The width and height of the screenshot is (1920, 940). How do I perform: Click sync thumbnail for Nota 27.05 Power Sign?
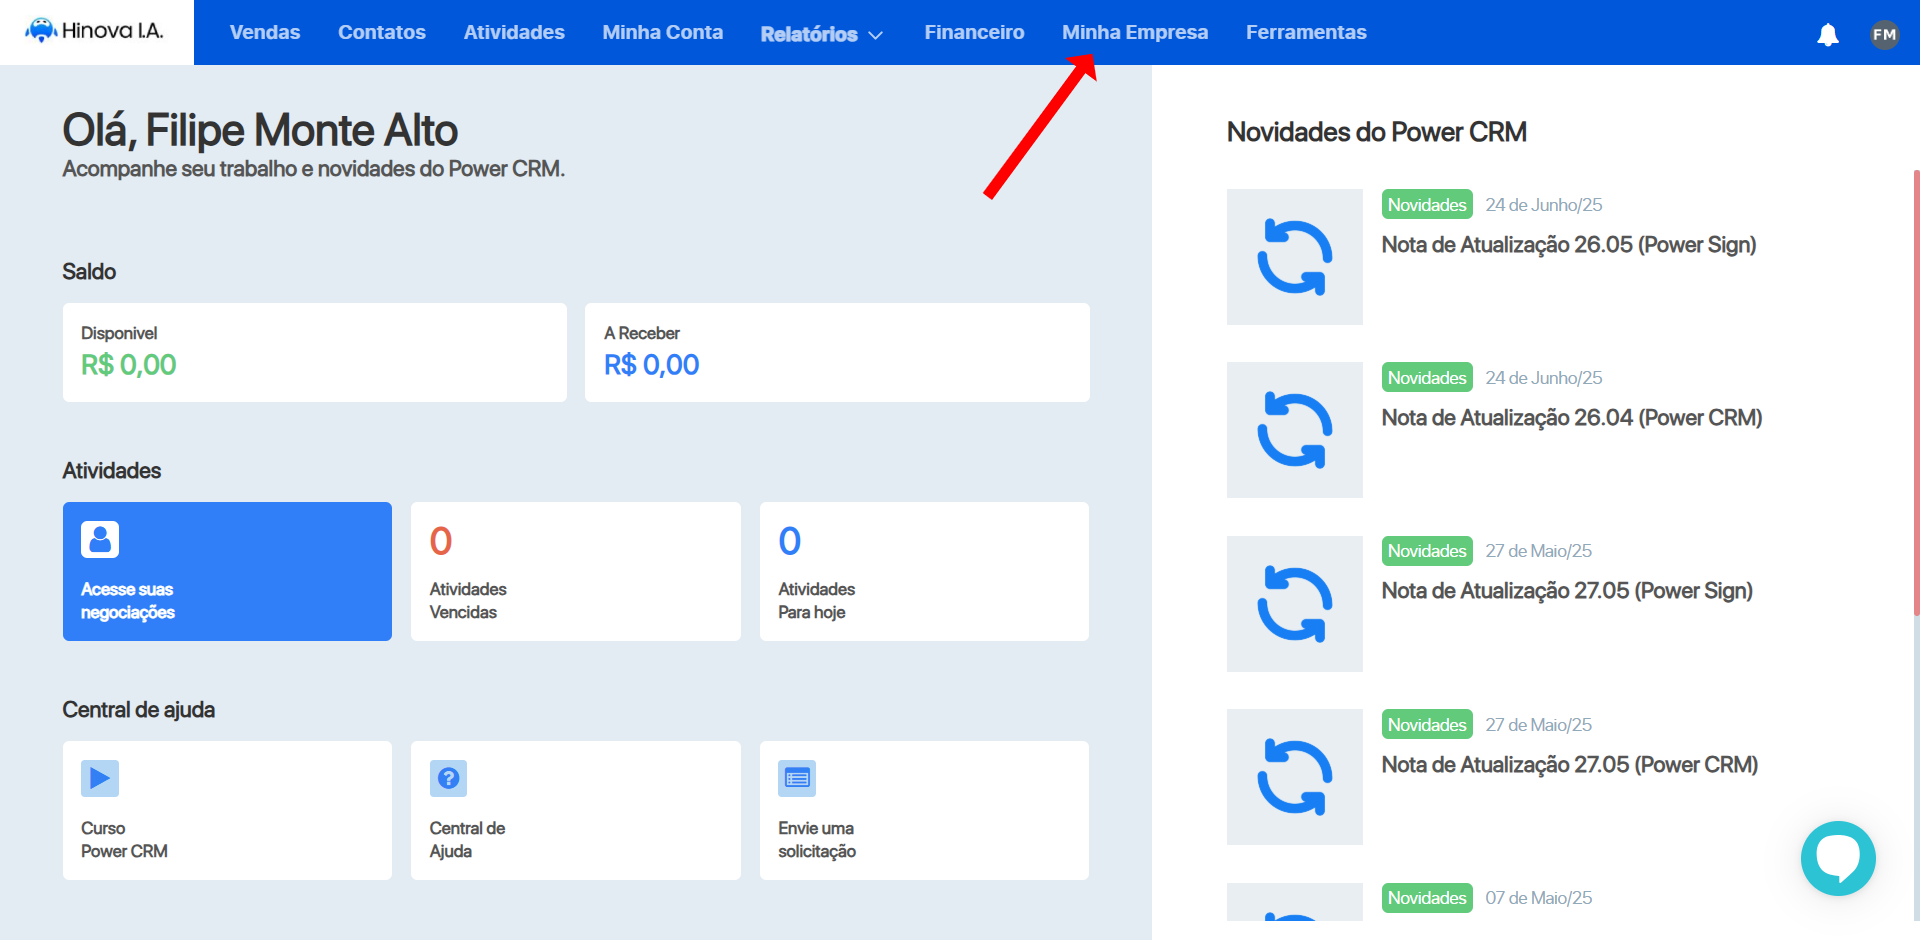pos(1294,604)
